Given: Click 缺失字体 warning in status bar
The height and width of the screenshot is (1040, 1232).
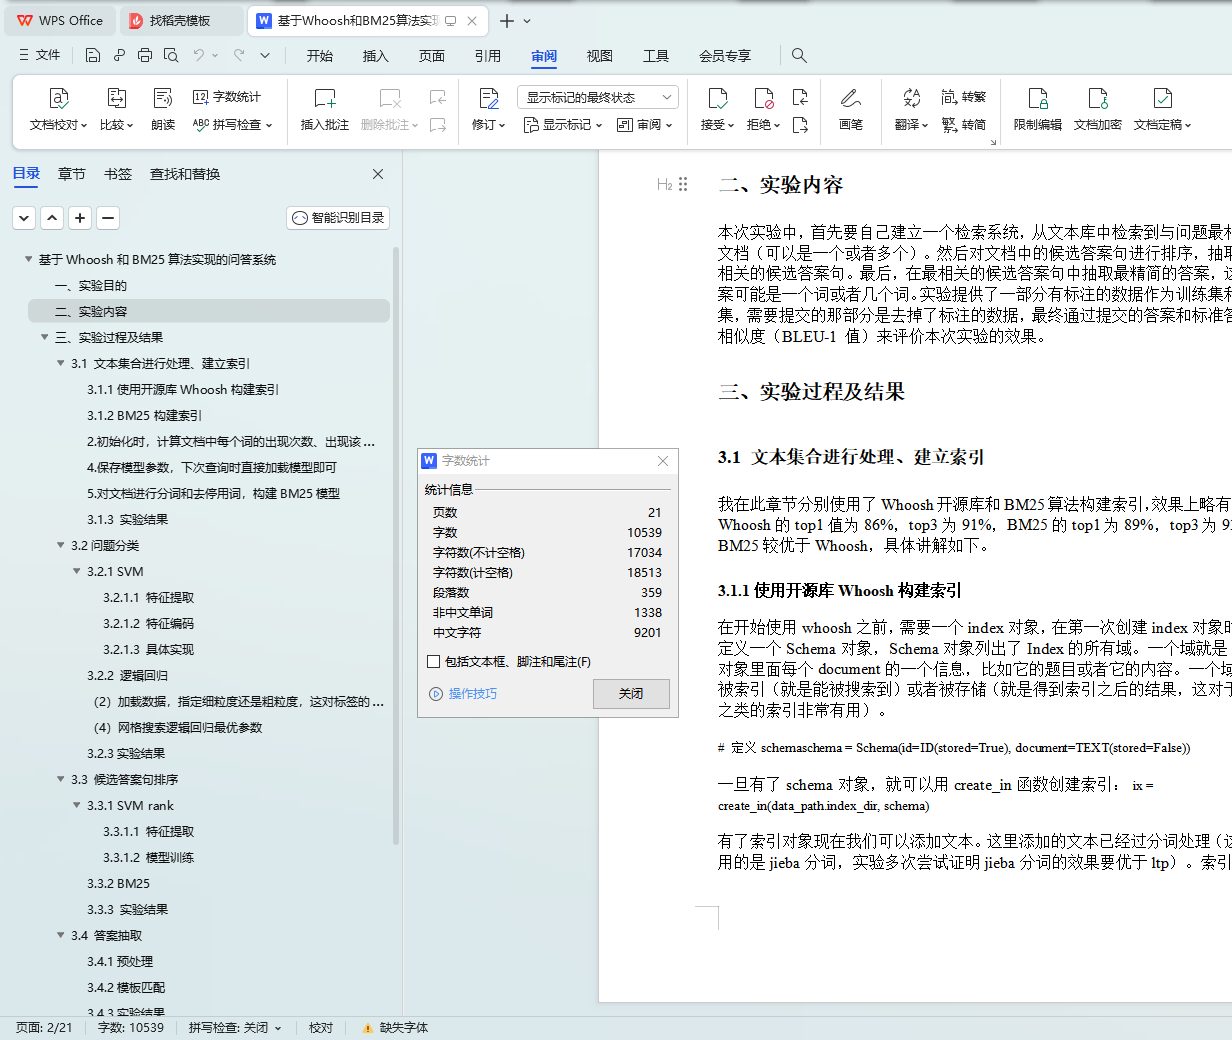Looking at the screenshot, I should coord(396,1027).
